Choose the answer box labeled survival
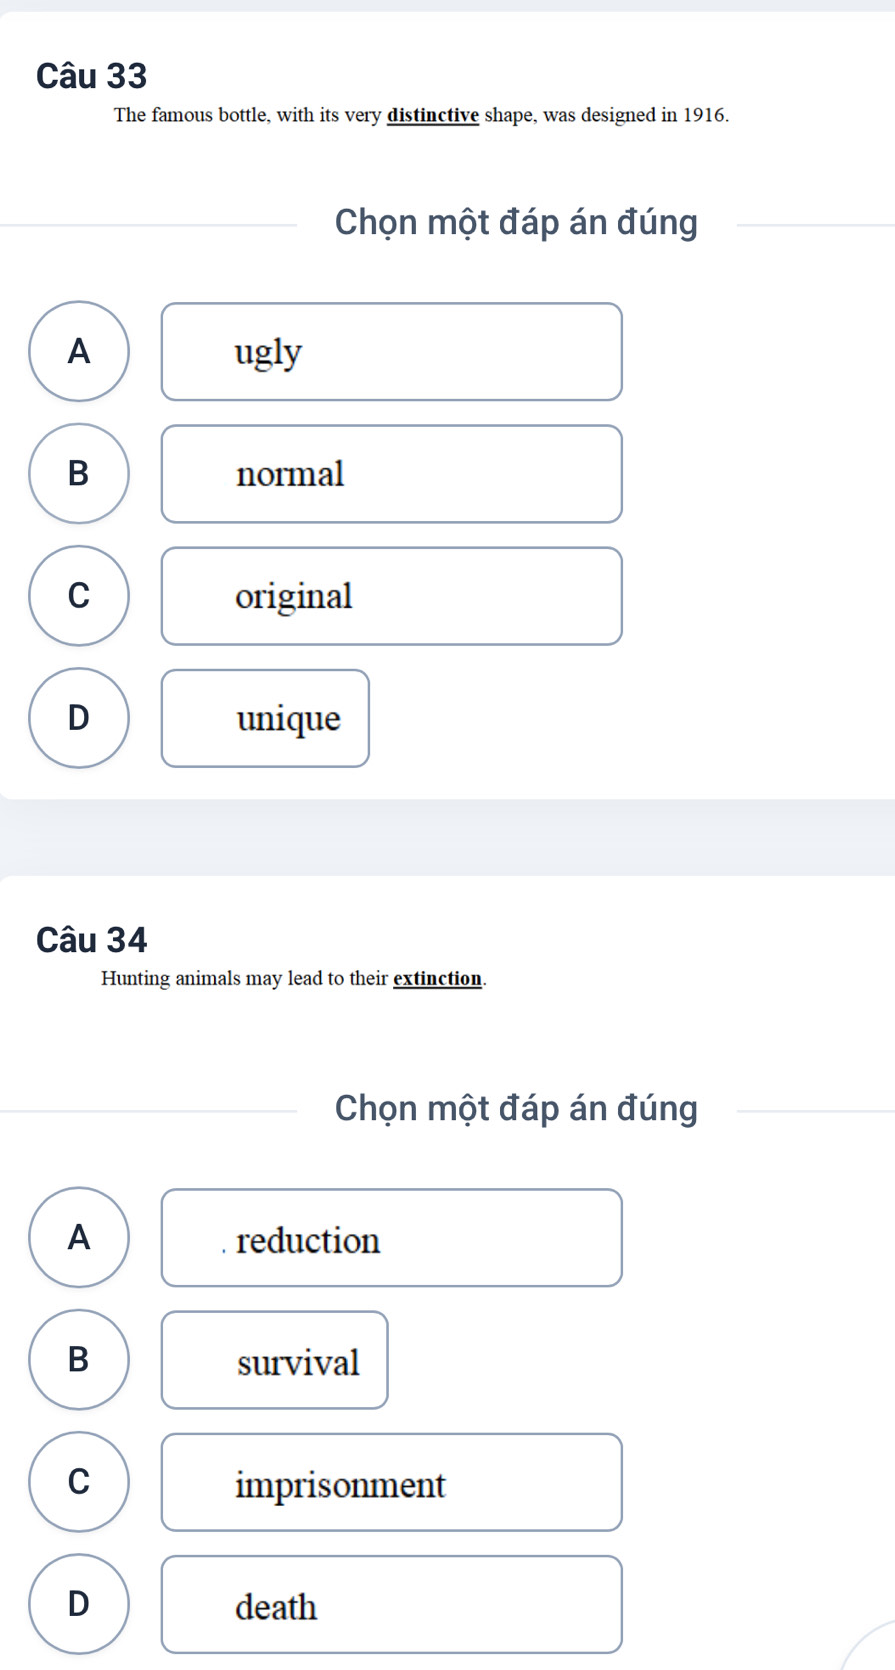 click(275, 1360)
